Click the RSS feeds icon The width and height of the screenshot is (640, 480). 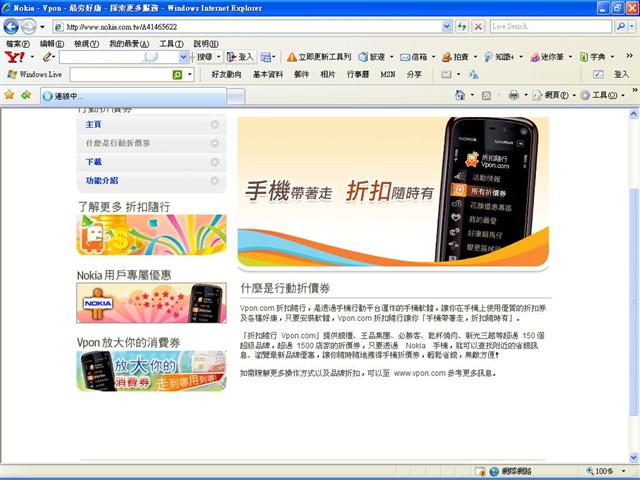pos(486,96)
